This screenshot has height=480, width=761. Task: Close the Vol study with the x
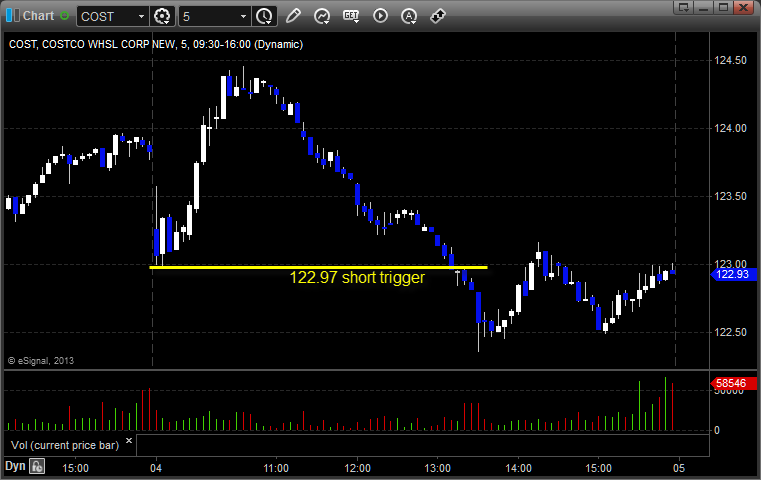129,441
